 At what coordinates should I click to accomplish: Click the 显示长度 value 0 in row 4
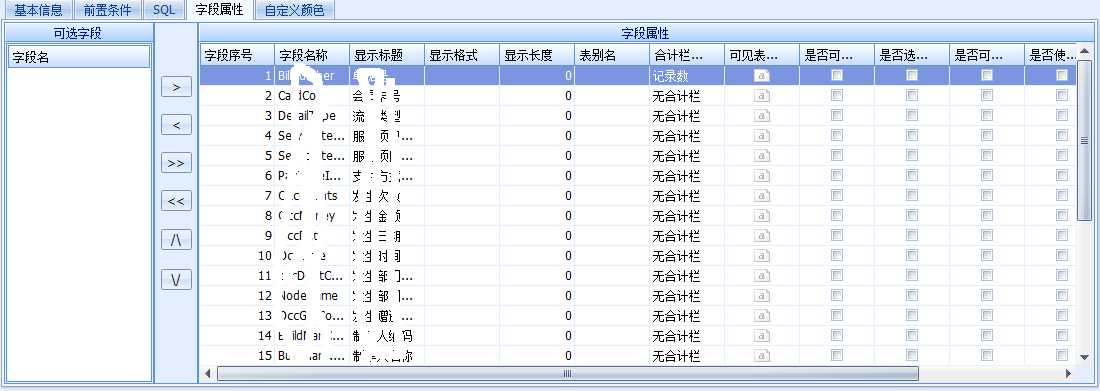point(537,135)
